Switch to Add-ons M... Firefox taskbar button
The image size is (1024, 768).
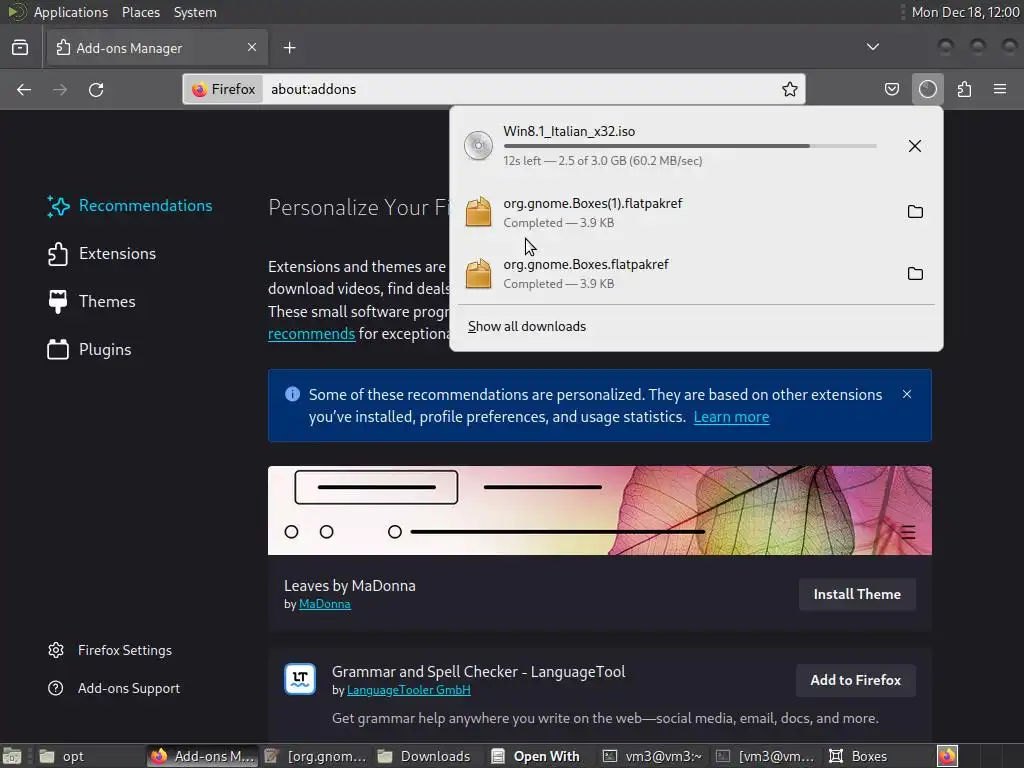pyautogui.click(x=202, y=756)
